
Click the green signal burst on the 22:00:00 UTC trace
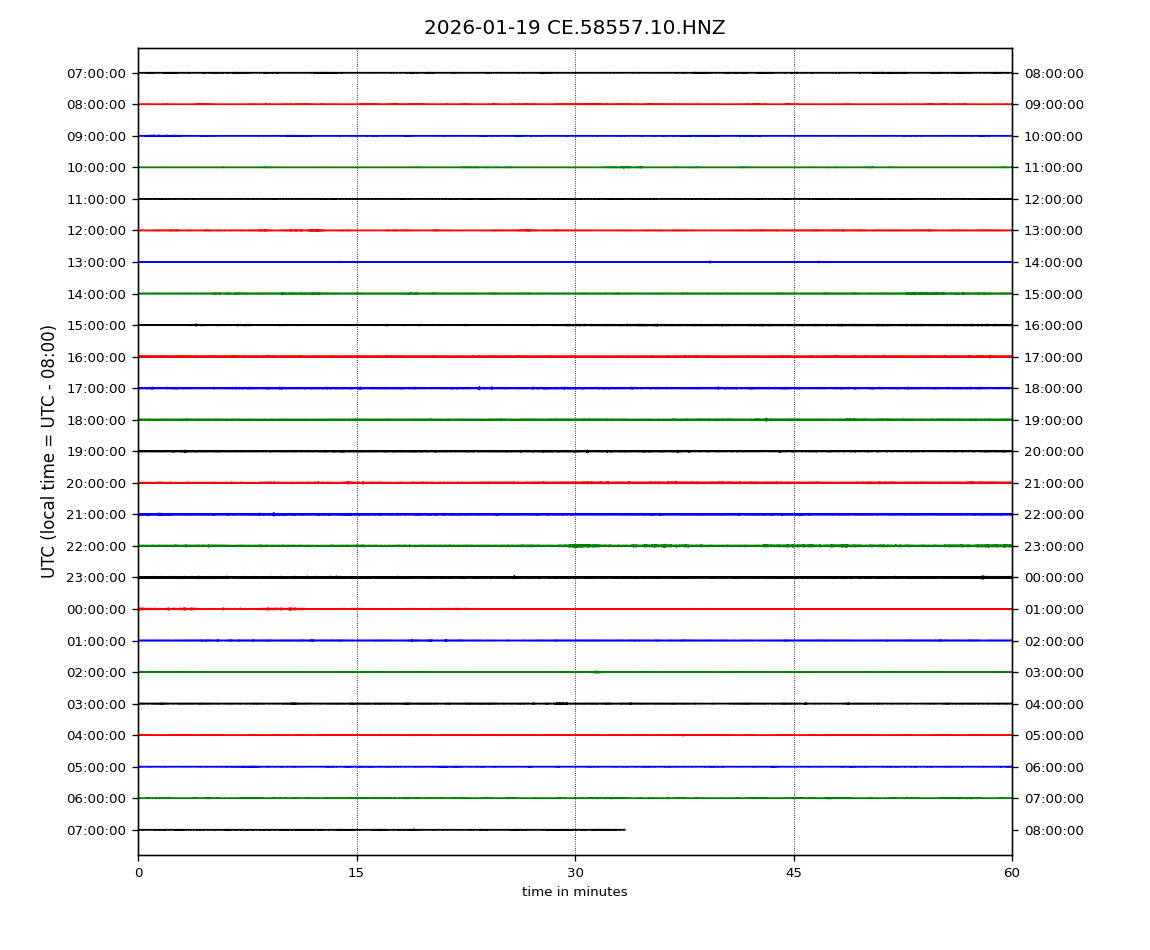click(x=583, y=546)
